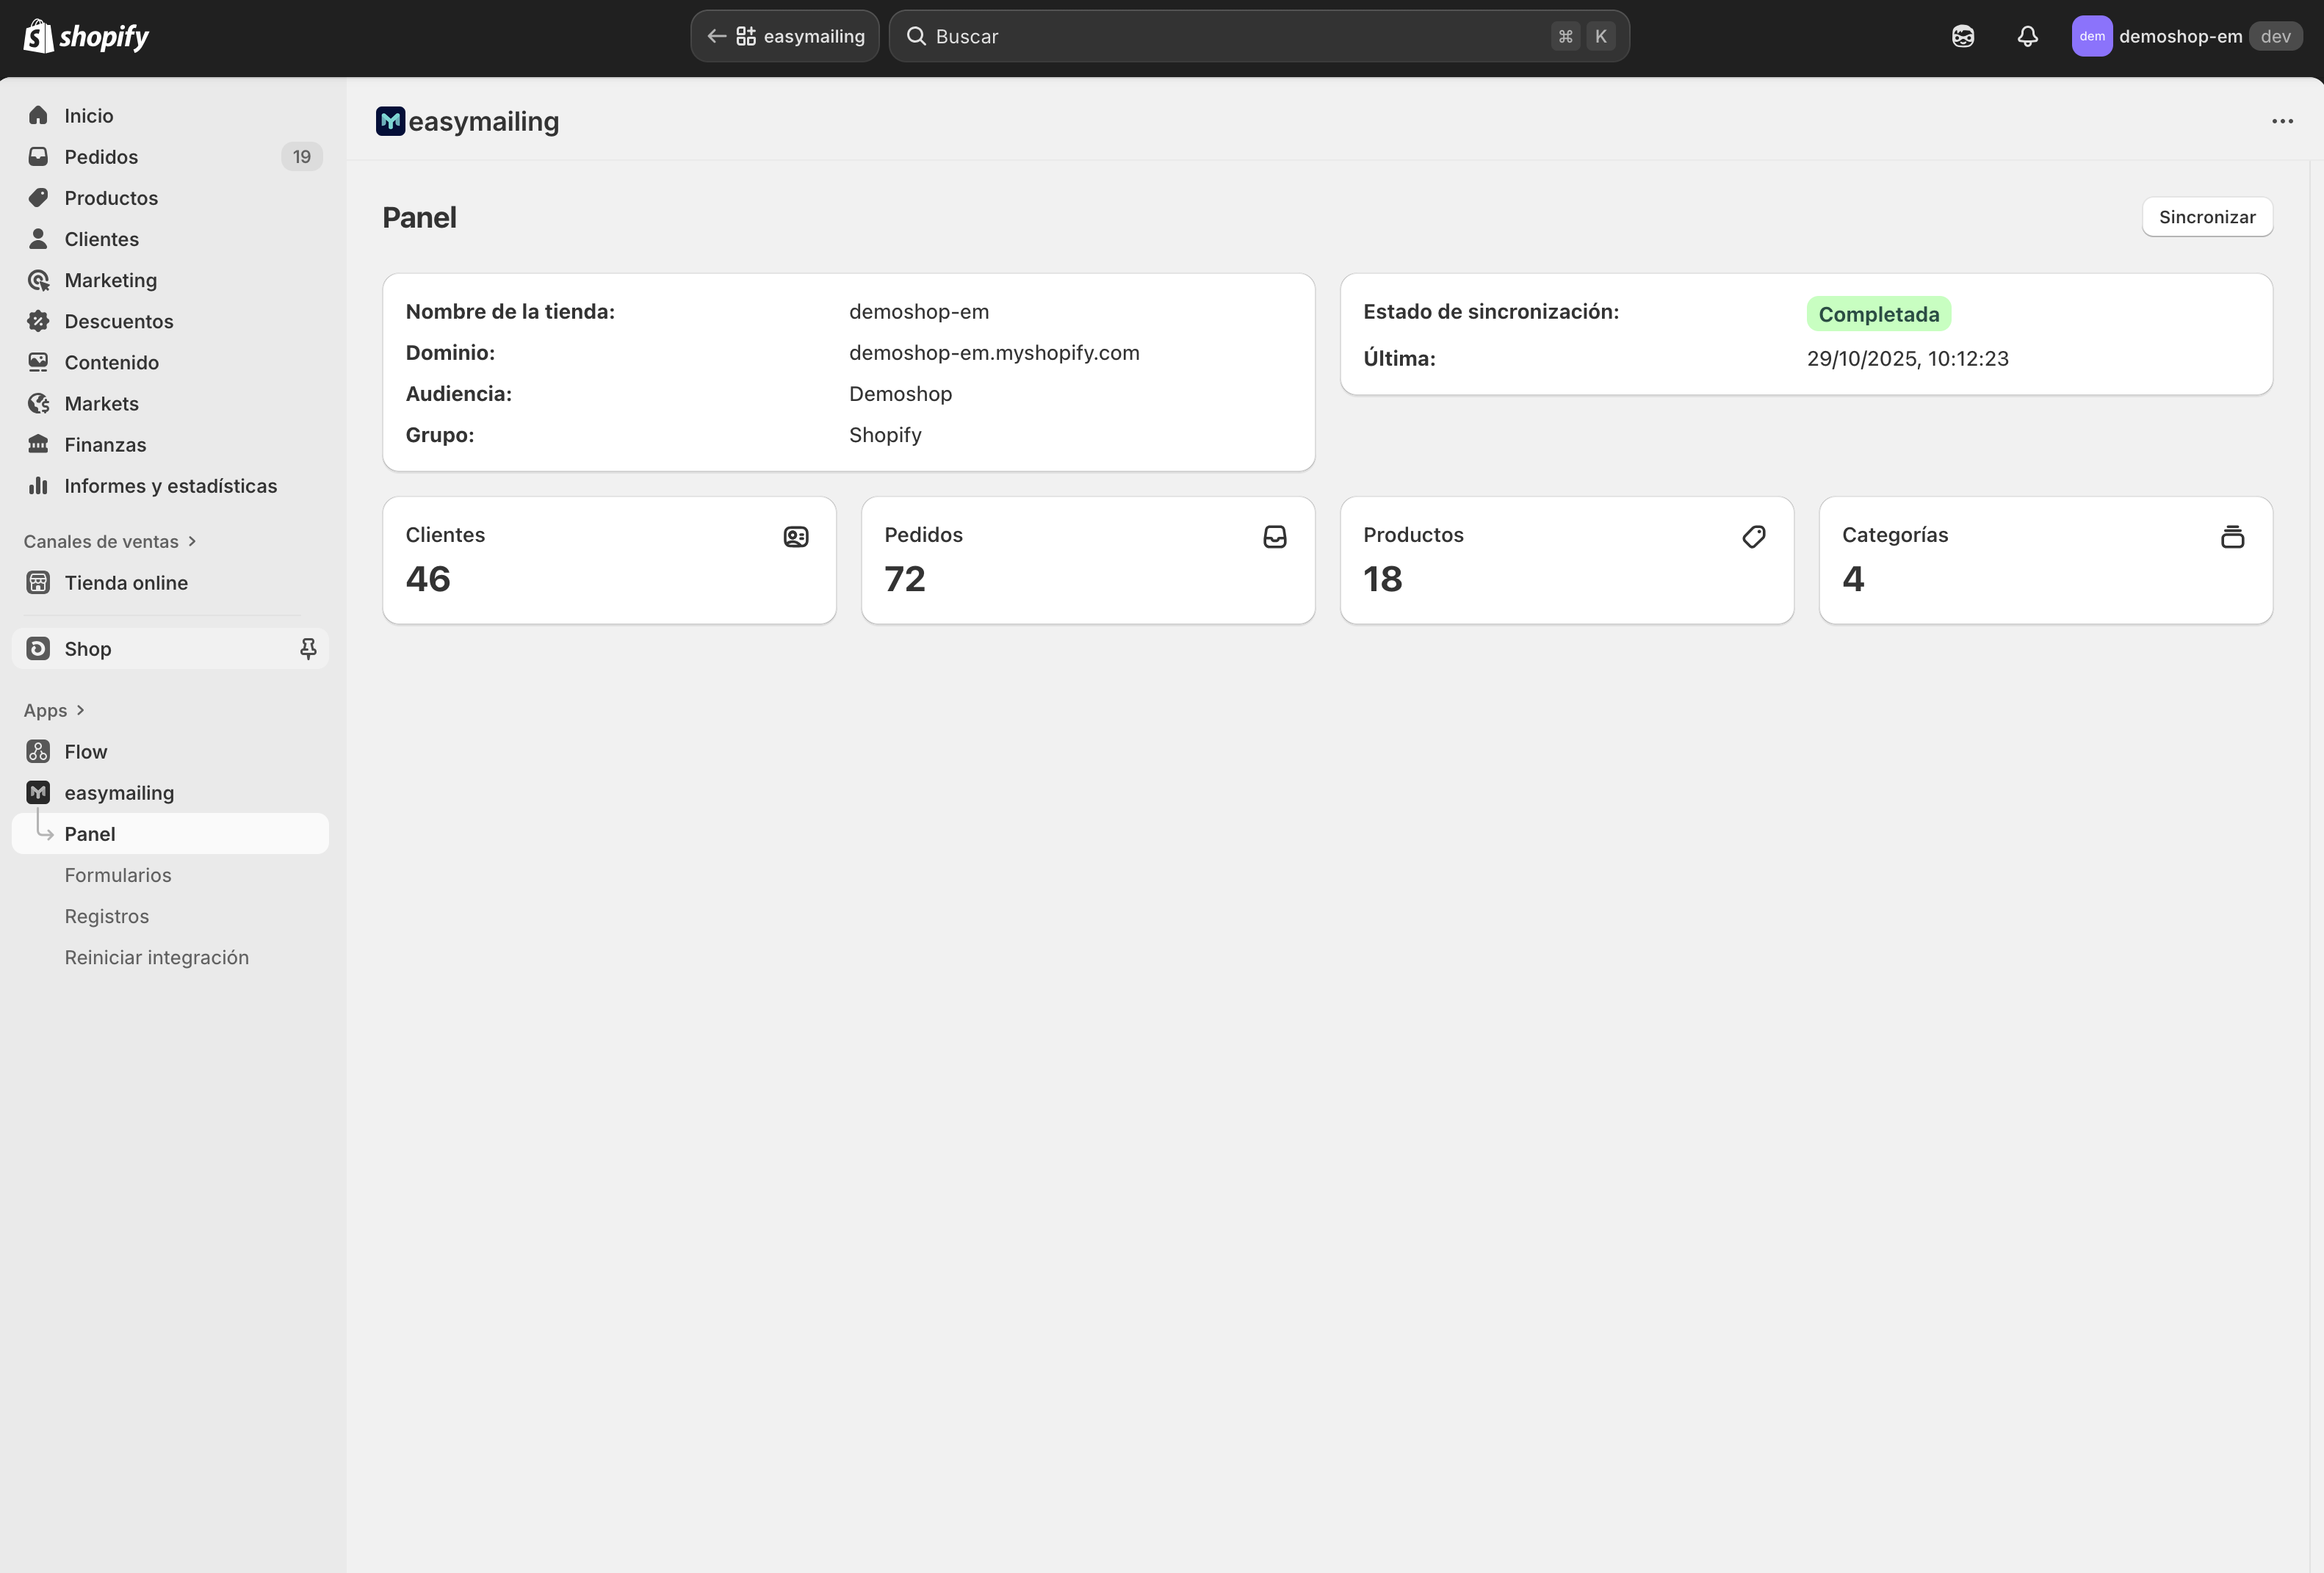This screenshot has width=2324, height=1573.
Task: Open Inicio in the sidebar
Action: click(170, 115)
